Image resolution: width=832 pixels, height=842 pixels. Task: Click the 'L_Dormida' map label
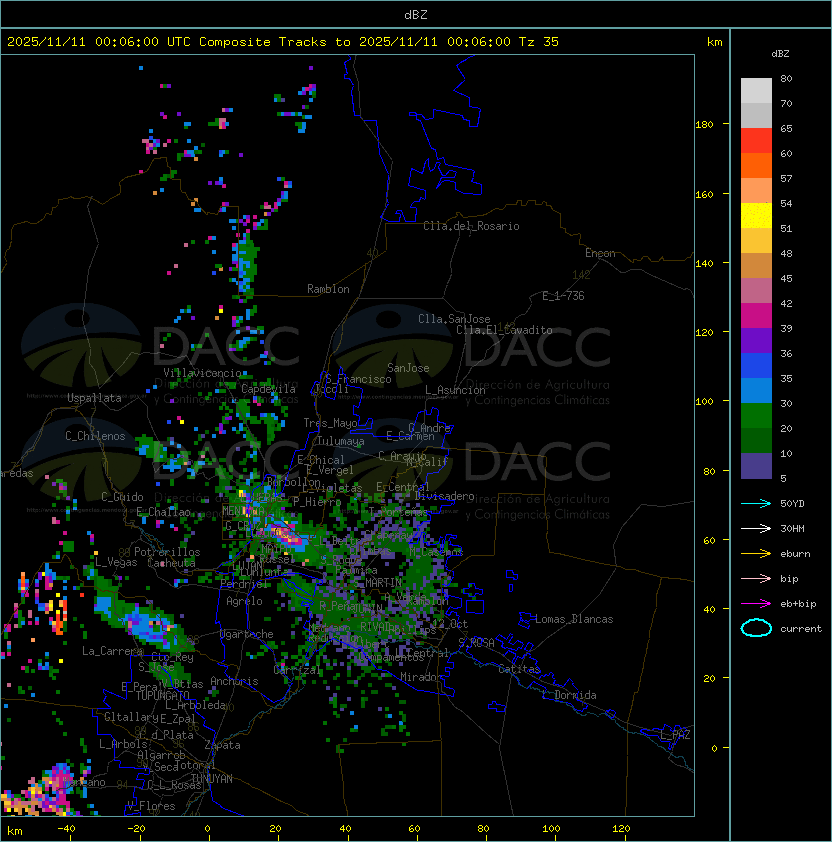569,695
